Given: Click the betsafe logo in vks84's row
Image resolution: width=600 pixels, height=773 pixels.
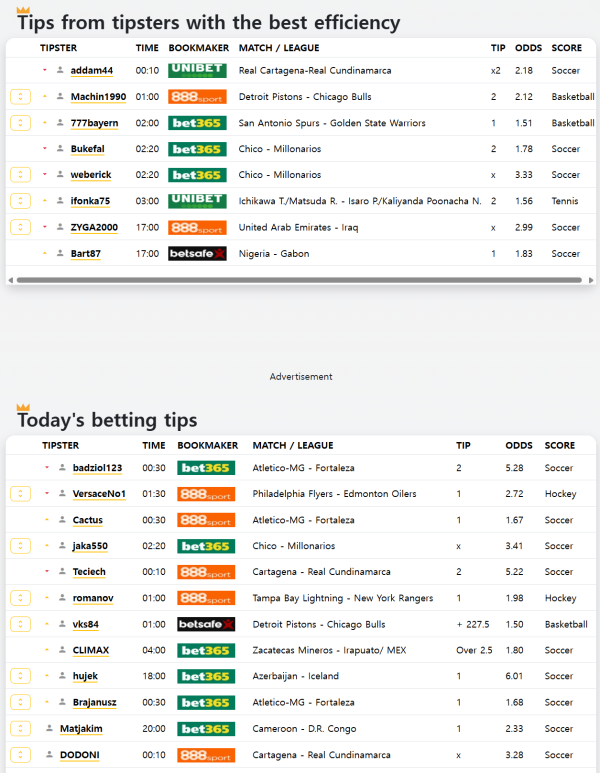Looking at the screenshot, I should coord(206,625).
